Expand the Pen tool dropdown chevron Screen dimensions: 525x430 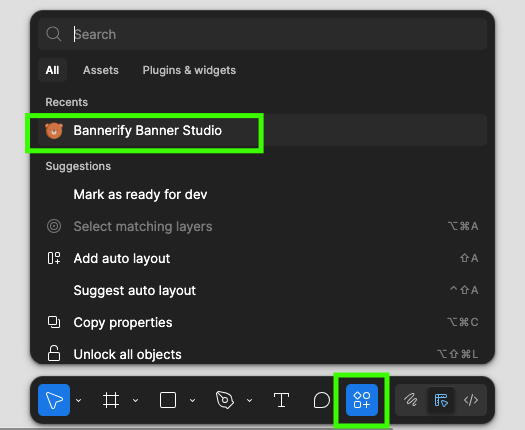click(x=249, y=400)
